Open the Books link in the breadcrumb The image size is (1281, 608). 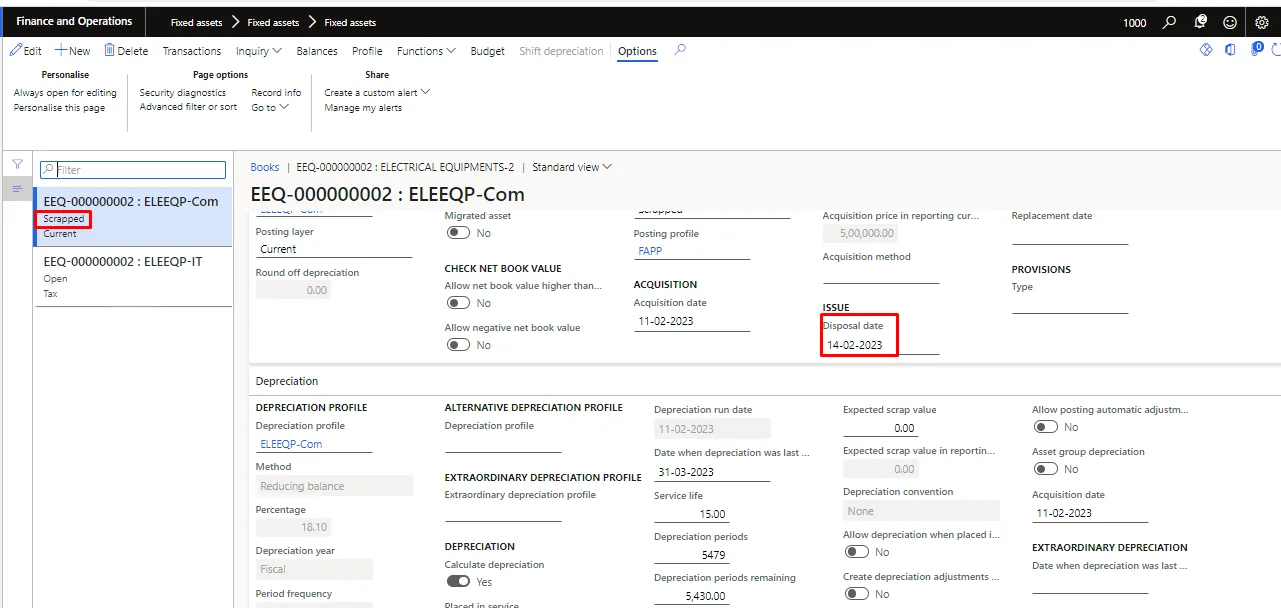tap(265, 167)
